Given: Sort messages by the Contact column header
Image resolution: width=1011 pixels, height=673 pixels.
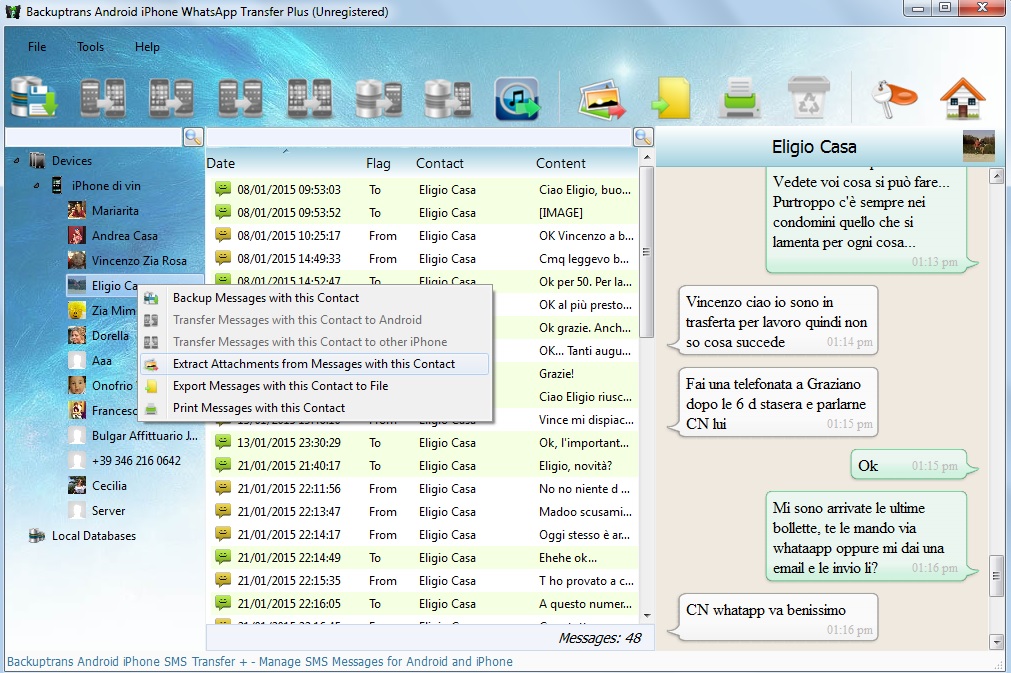Looking at the screenshot, I should [x=440, y=164].
